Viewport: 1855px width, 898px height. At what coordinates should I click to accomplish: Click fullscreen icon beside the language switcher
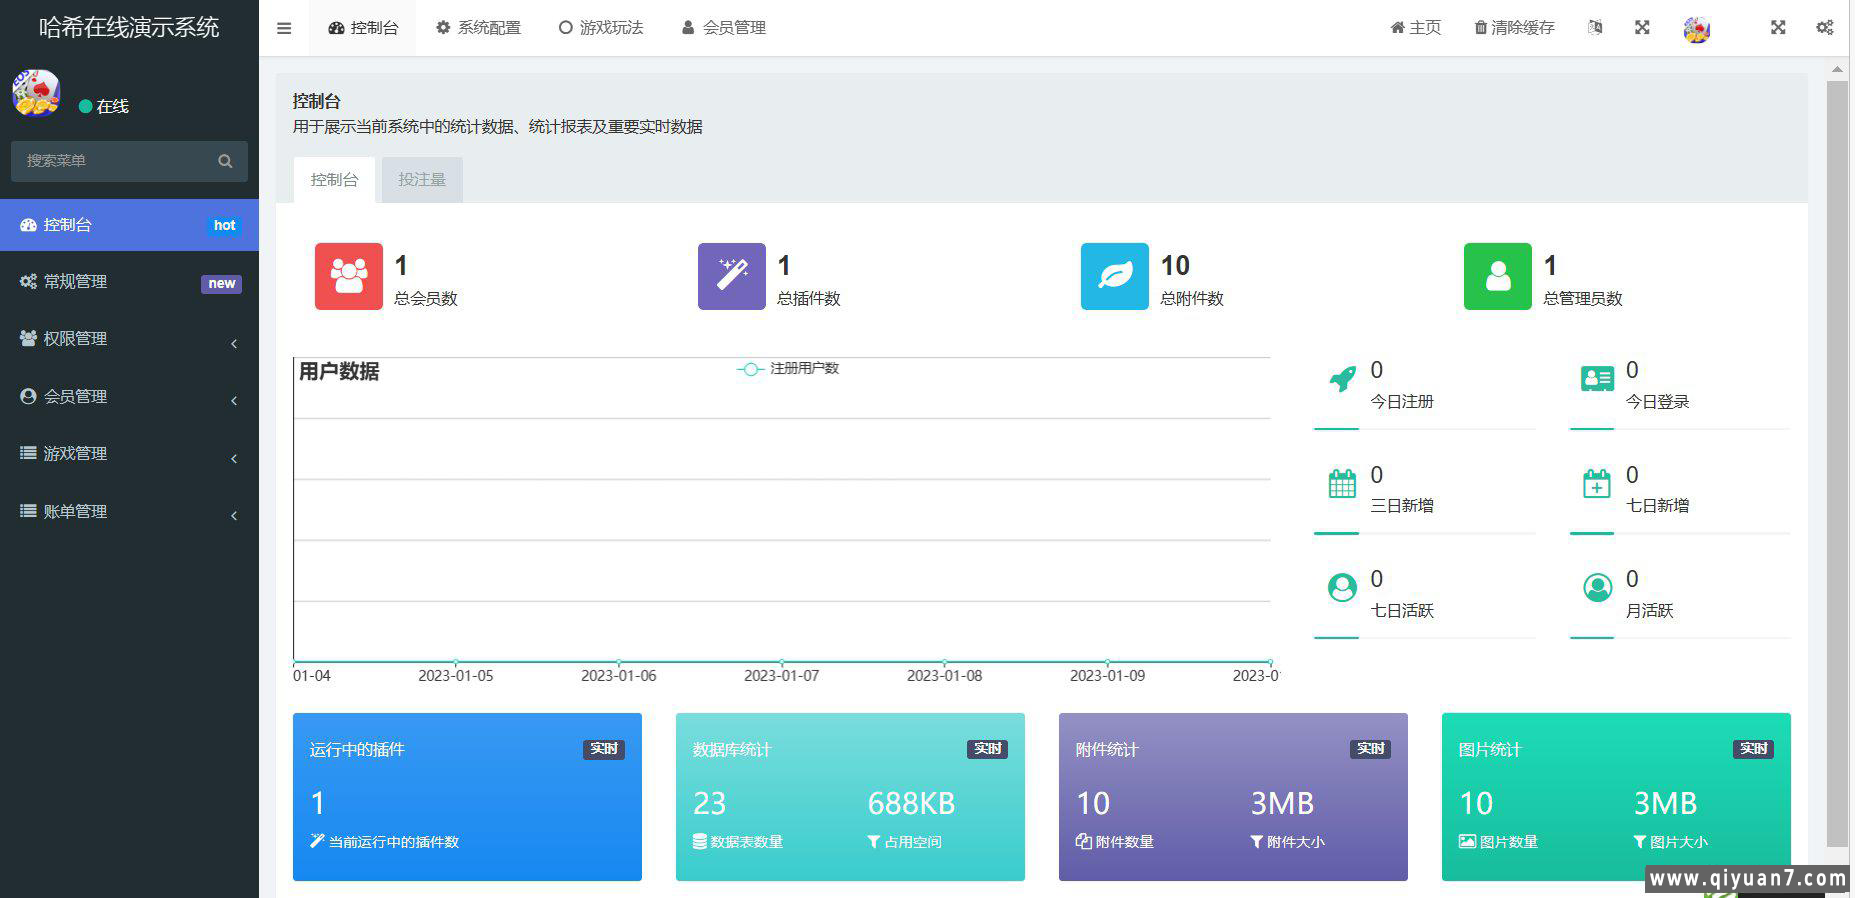click(1642, 28)
